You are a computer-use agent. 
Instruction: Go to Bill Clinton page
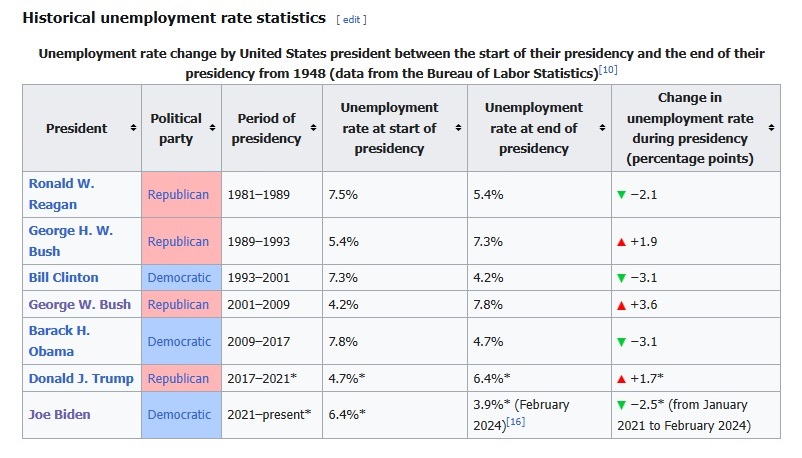(63, 277)
